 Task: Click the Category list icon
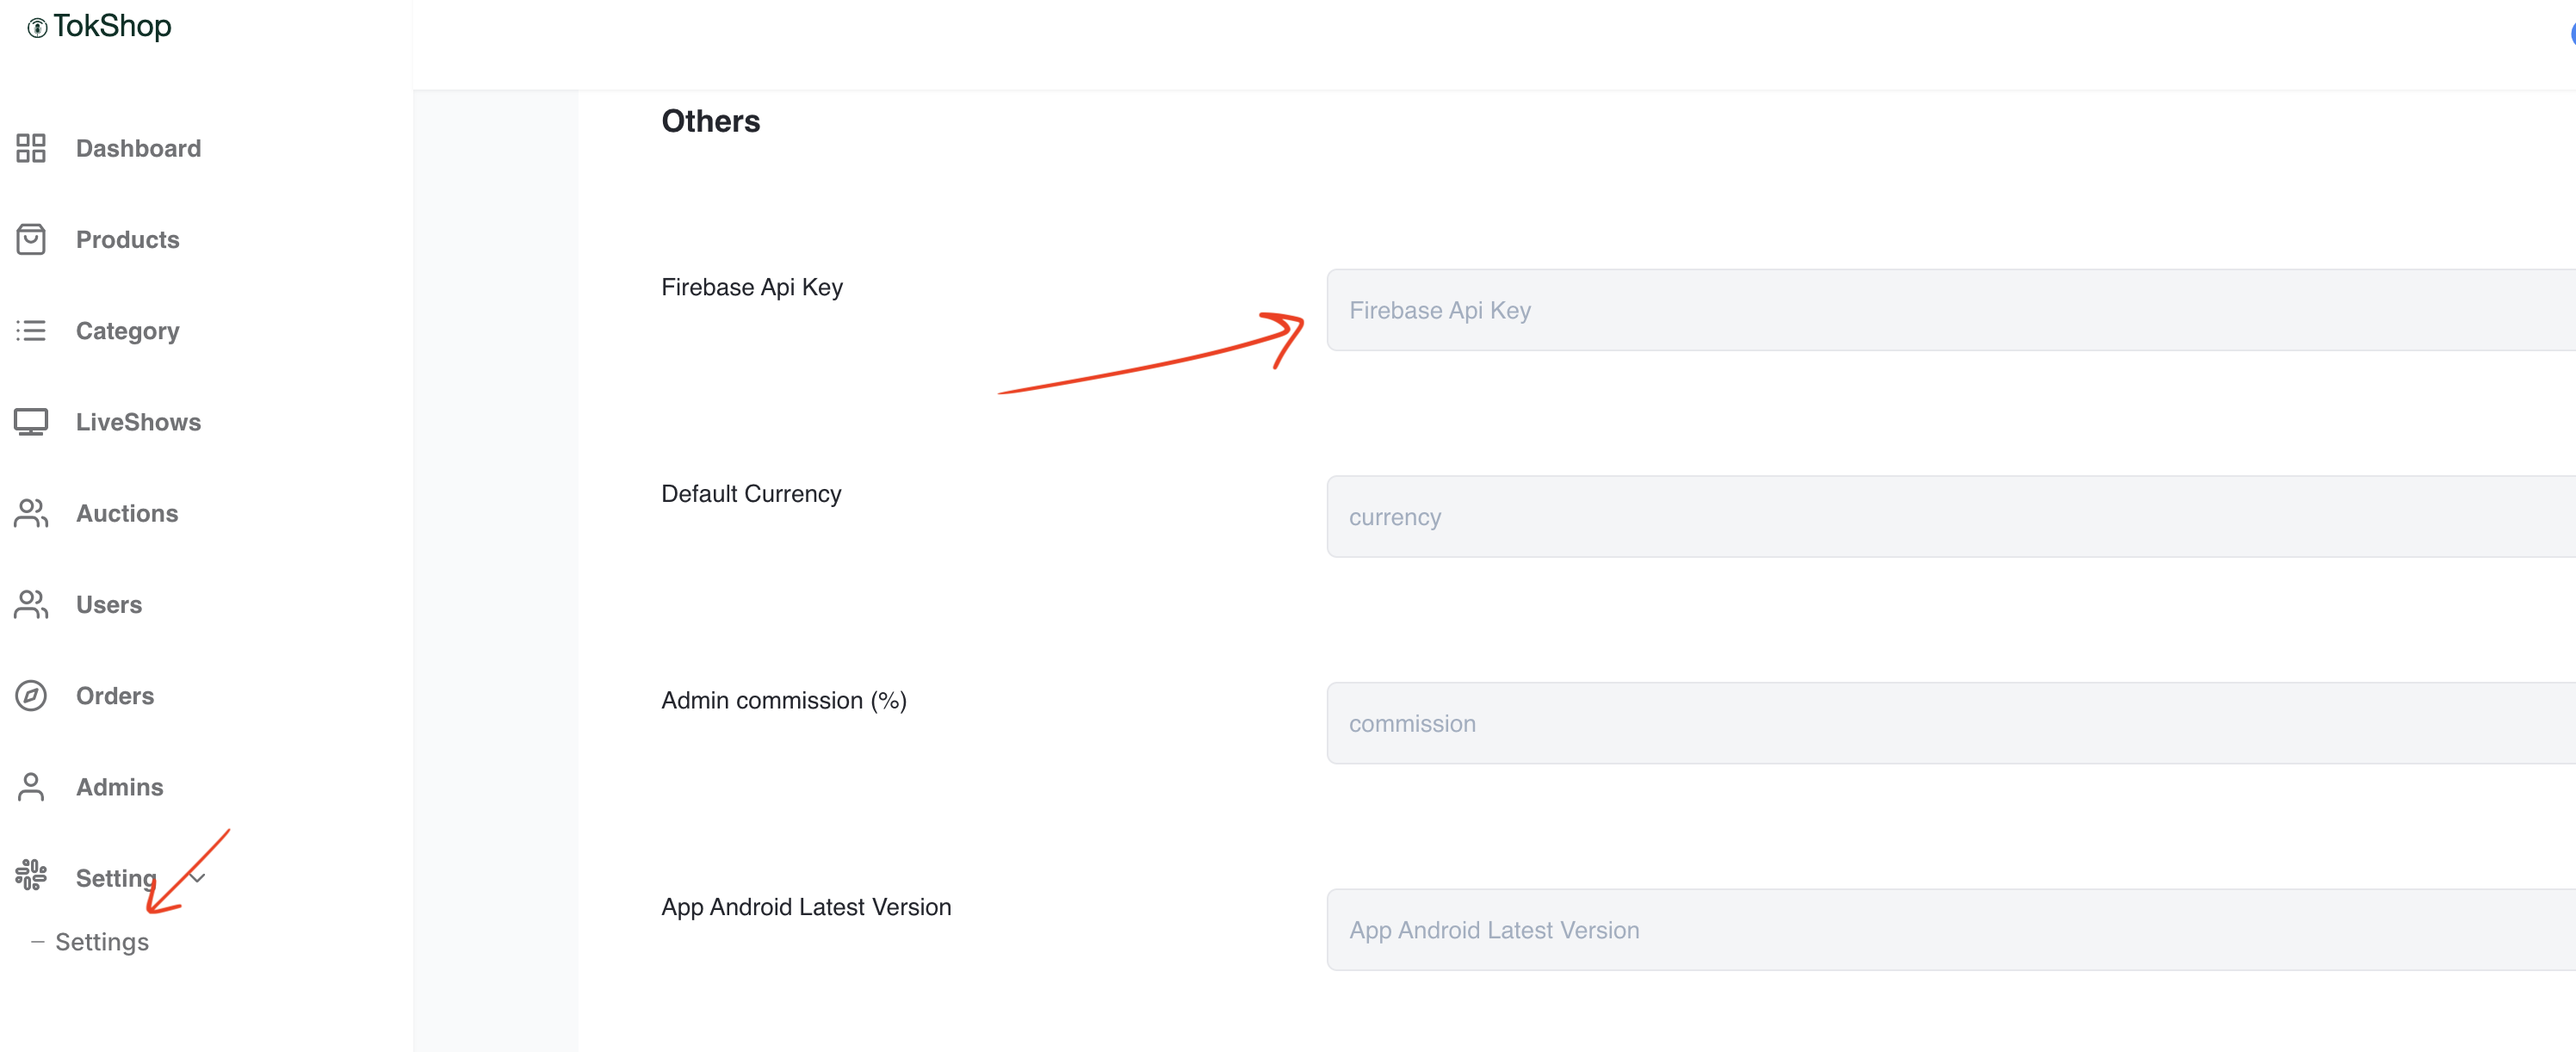tap(31, 330)
